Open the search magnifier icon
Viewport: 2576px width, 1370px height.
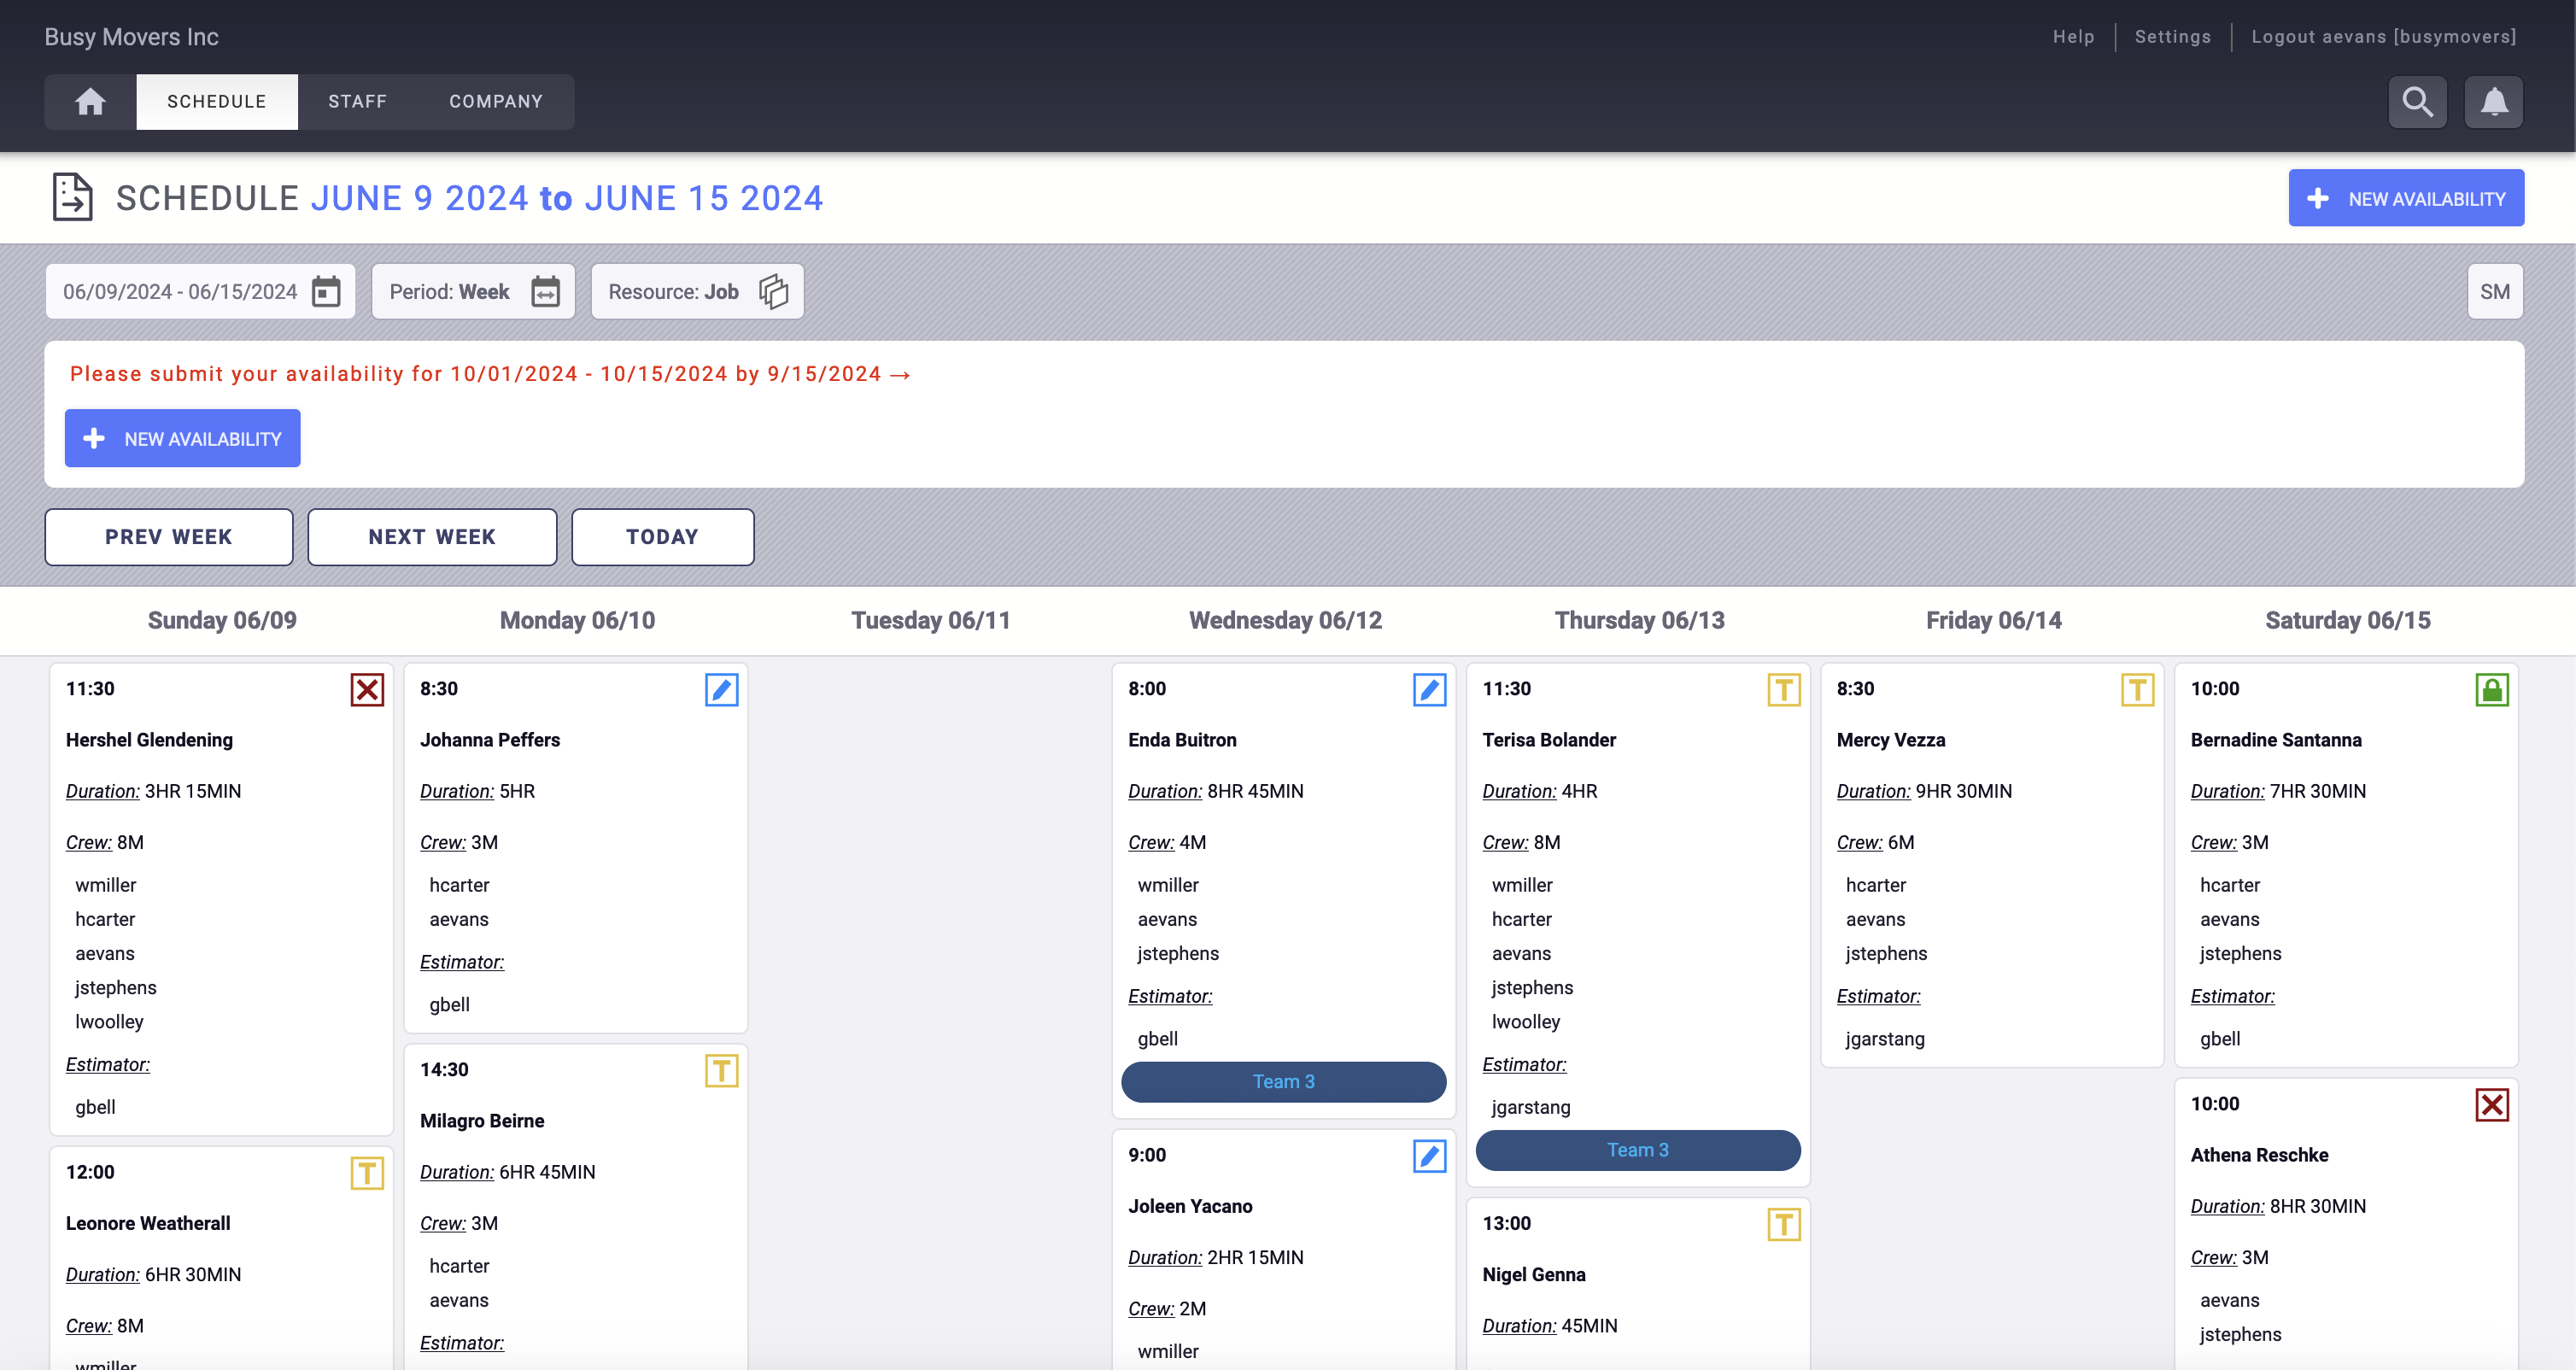coord(2417,101)
